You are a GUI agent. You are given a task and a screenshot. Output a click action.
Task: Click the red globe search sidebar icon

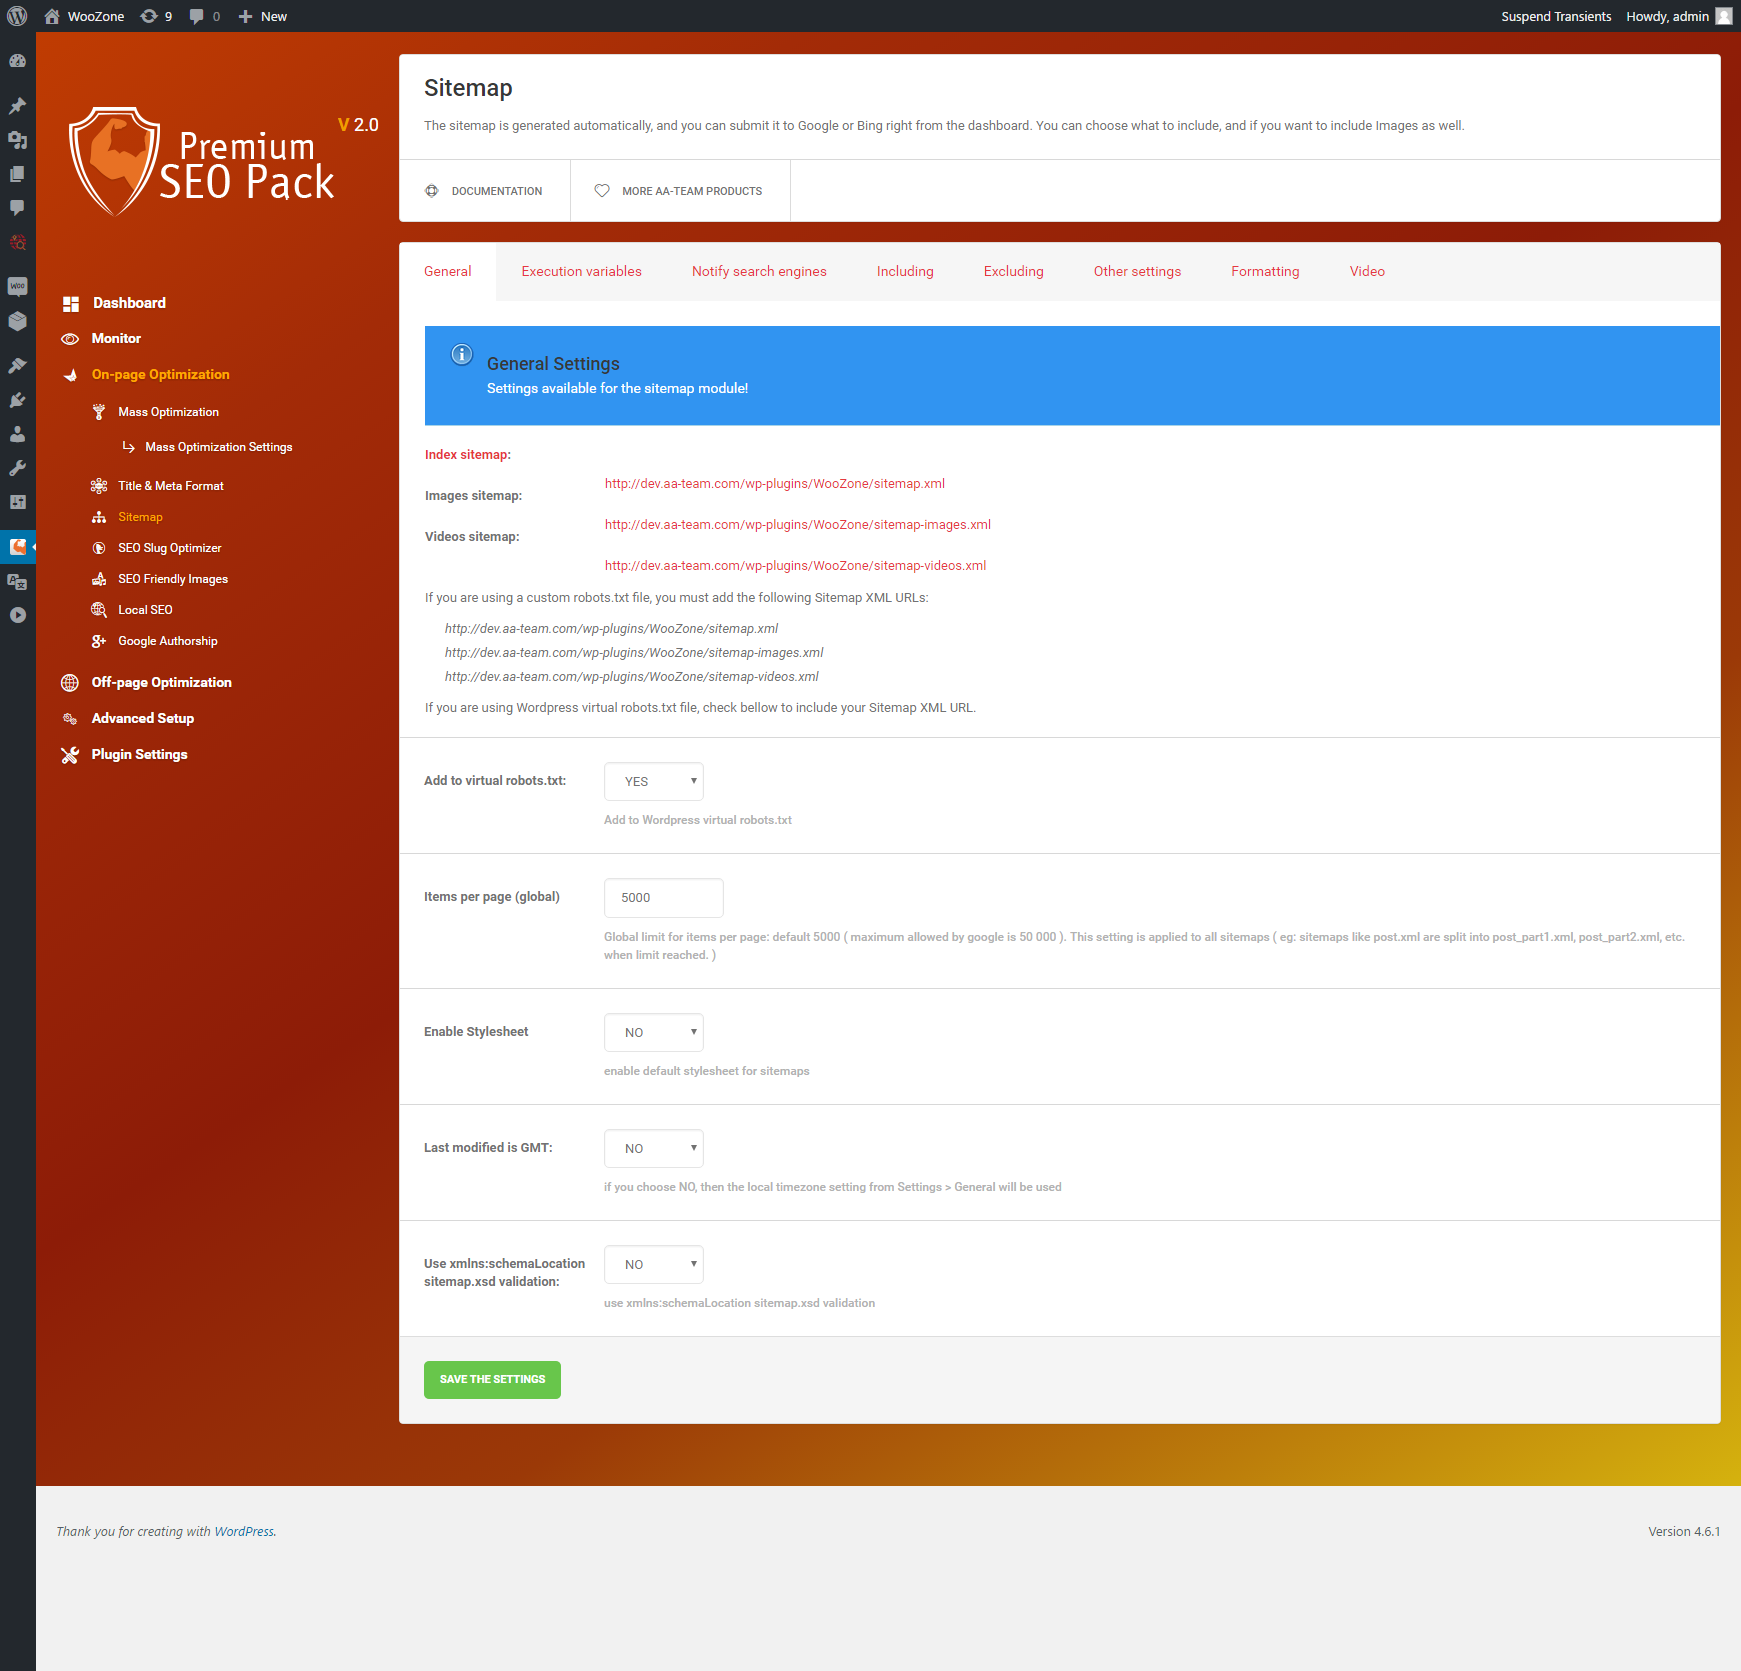[x=17, y=242]
